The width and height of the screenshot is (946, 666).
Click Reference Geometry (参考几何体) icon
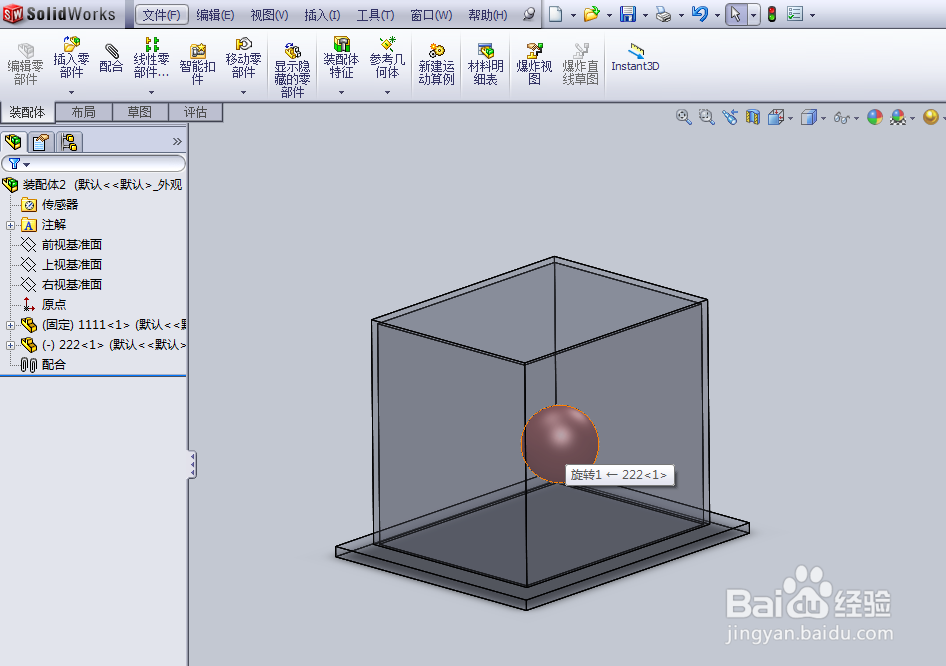click(x=387, y=59)
